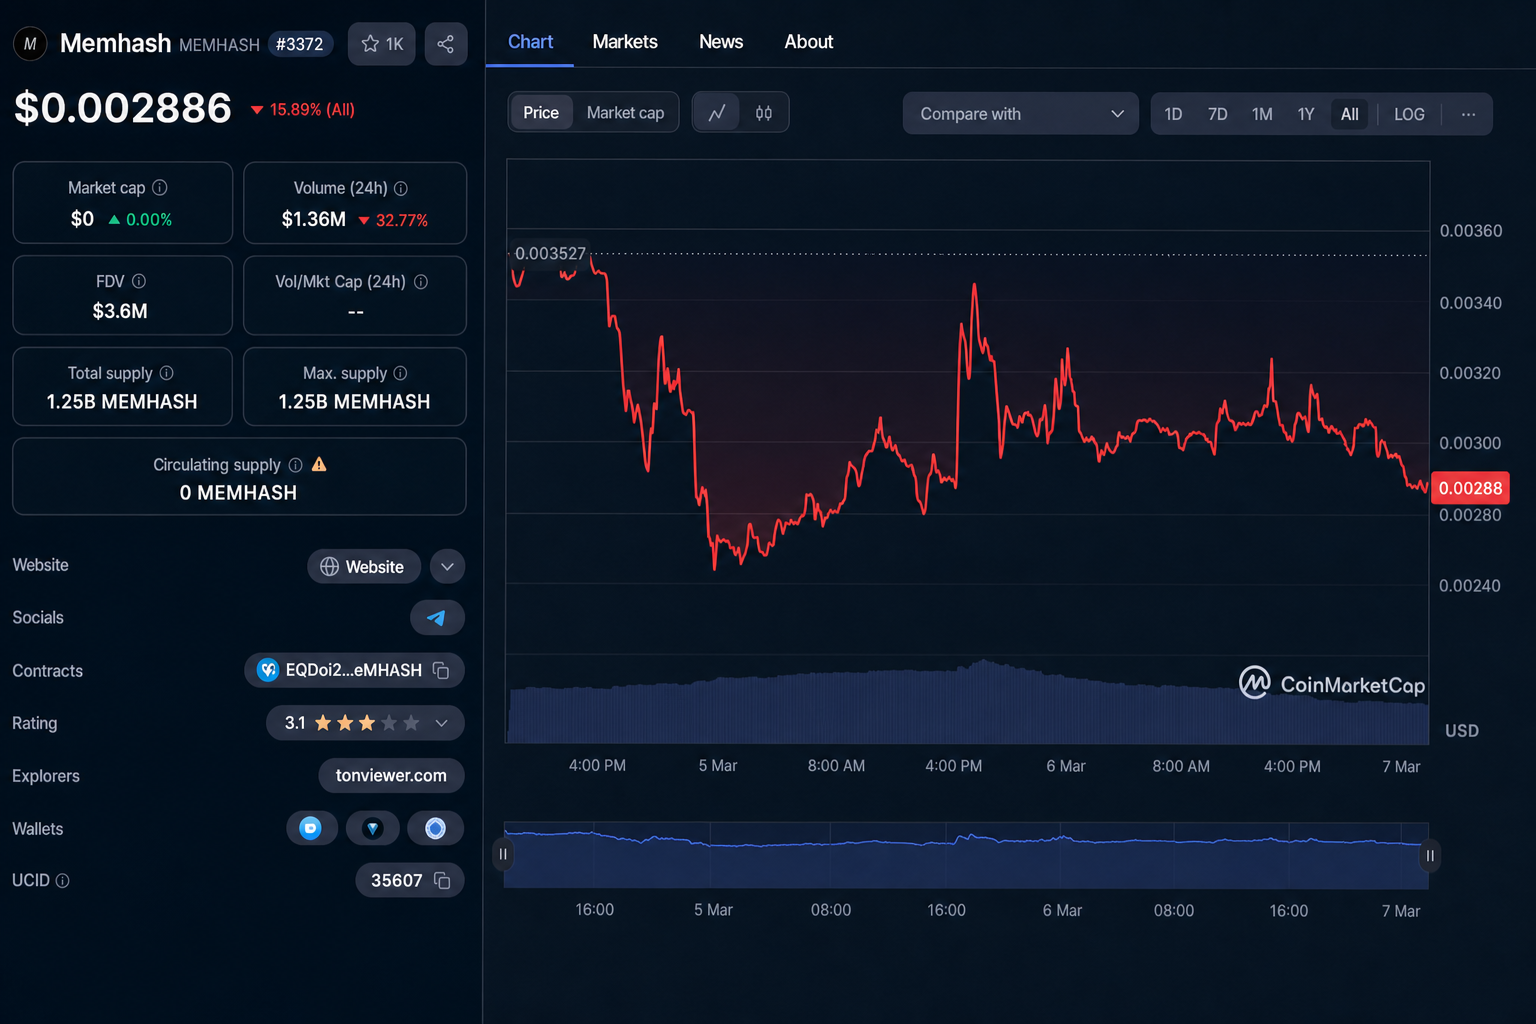Set chart range to 1D

(1173, 114)
